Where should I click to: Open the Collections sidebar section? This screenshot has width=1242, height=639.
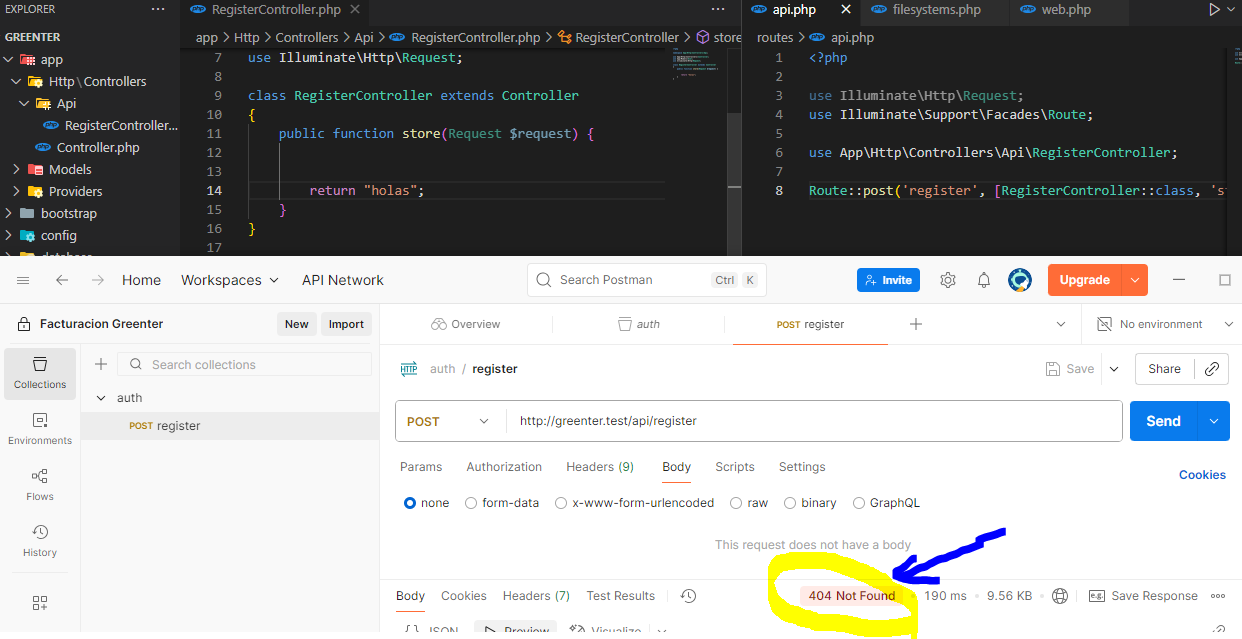(40, 373)
